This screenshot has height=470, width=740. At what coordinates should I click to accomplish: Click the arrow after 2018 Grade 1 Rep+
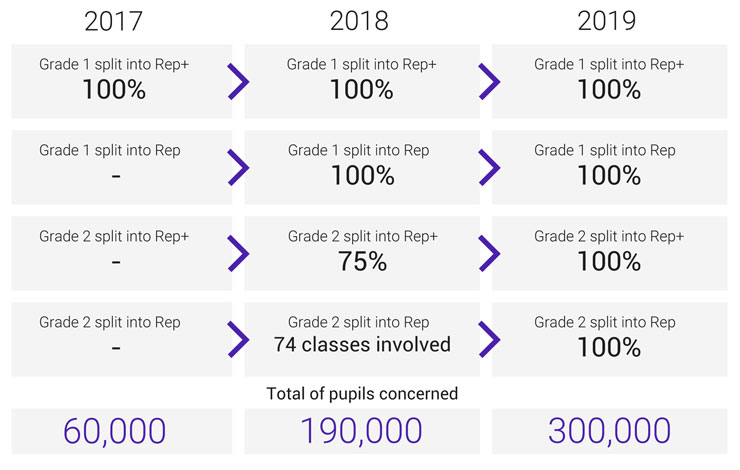click(x=489, y=82)
